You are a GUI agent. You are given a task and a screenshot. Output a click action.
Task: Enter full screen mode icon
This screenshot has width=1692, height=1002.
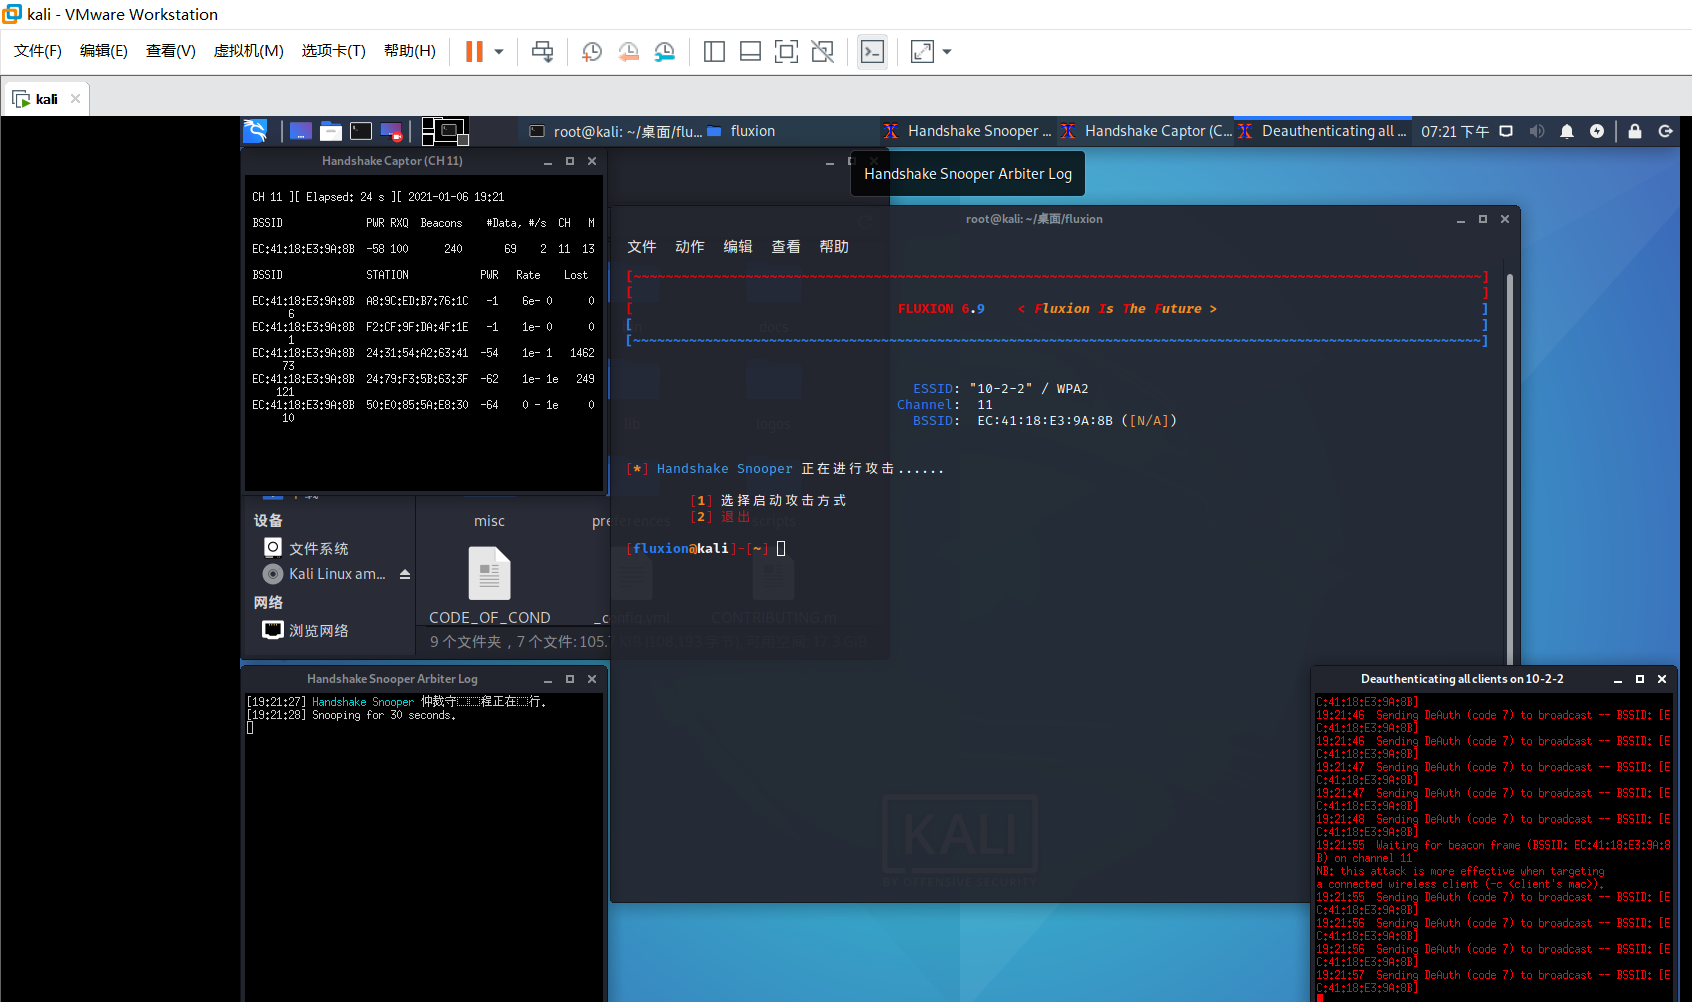click(786, 51)
